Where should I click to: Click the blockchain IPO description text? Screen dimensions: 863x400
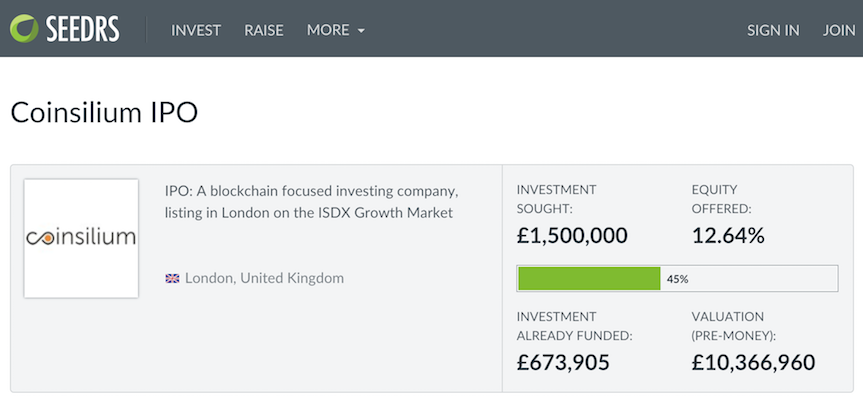coord(310,201)
